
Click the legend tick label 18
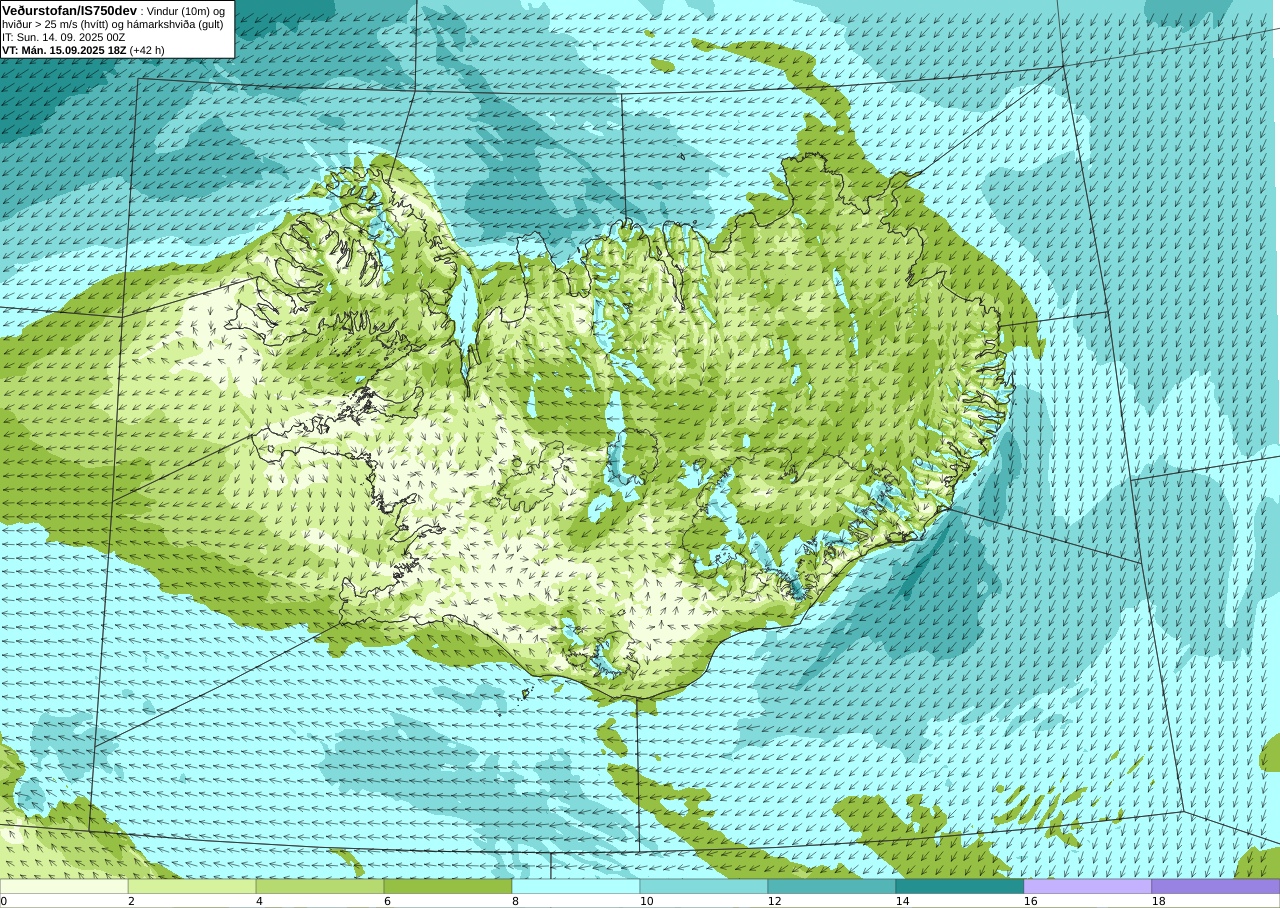click(1158, 901)
